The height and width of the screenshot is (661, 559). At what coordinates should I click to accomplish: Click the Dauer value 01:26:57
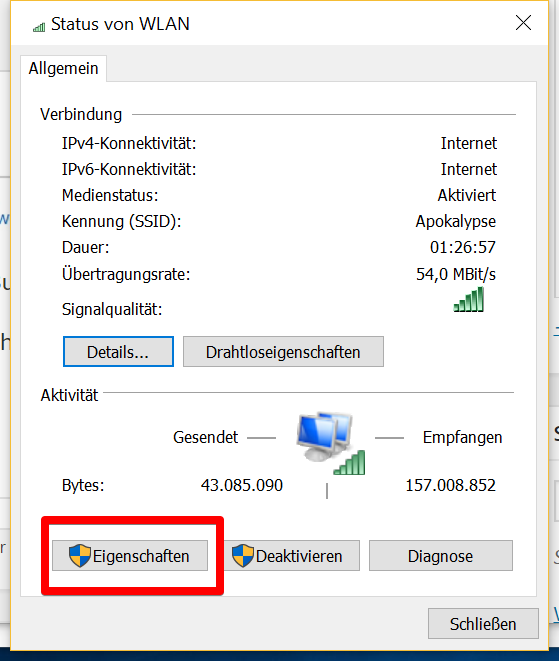click(x=463, y=247)
